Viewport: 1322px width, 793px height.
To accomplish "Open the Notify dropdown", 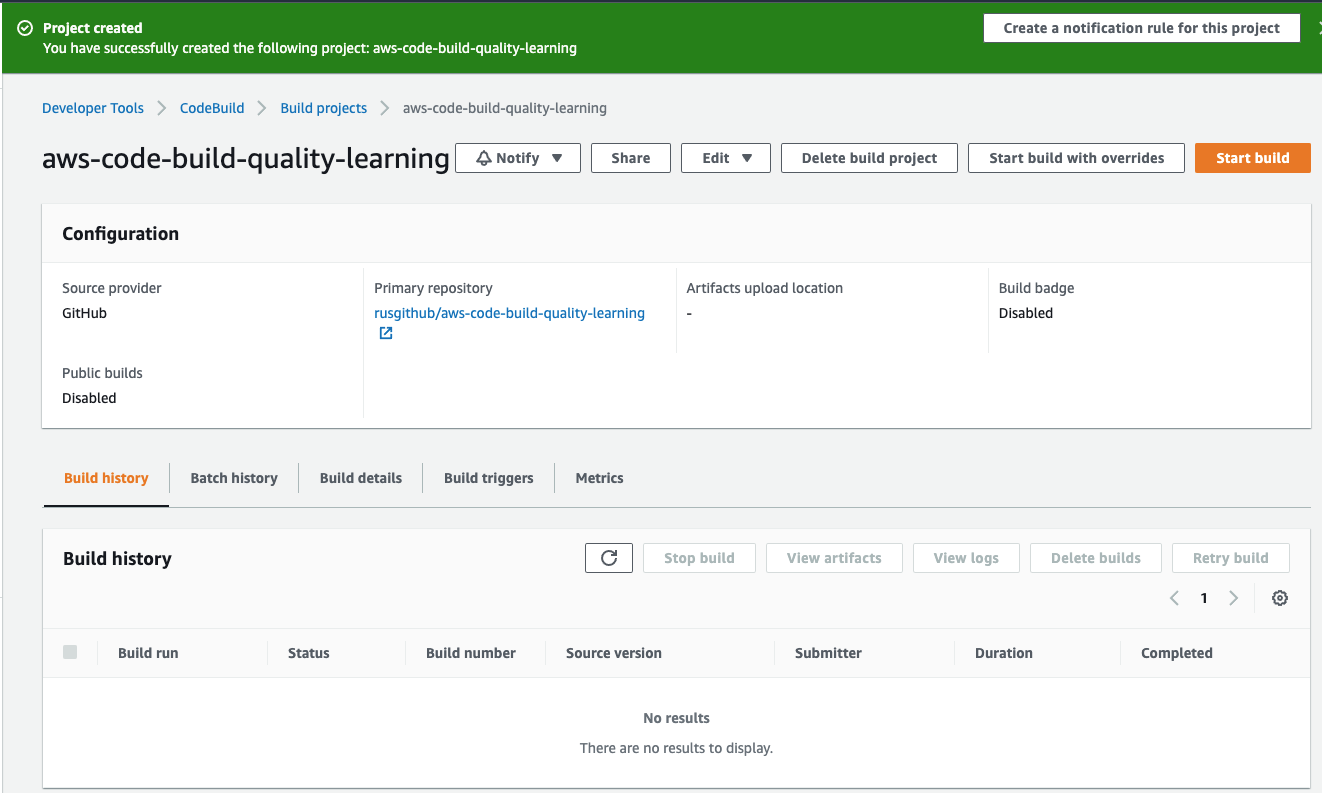I will point(518,158).
